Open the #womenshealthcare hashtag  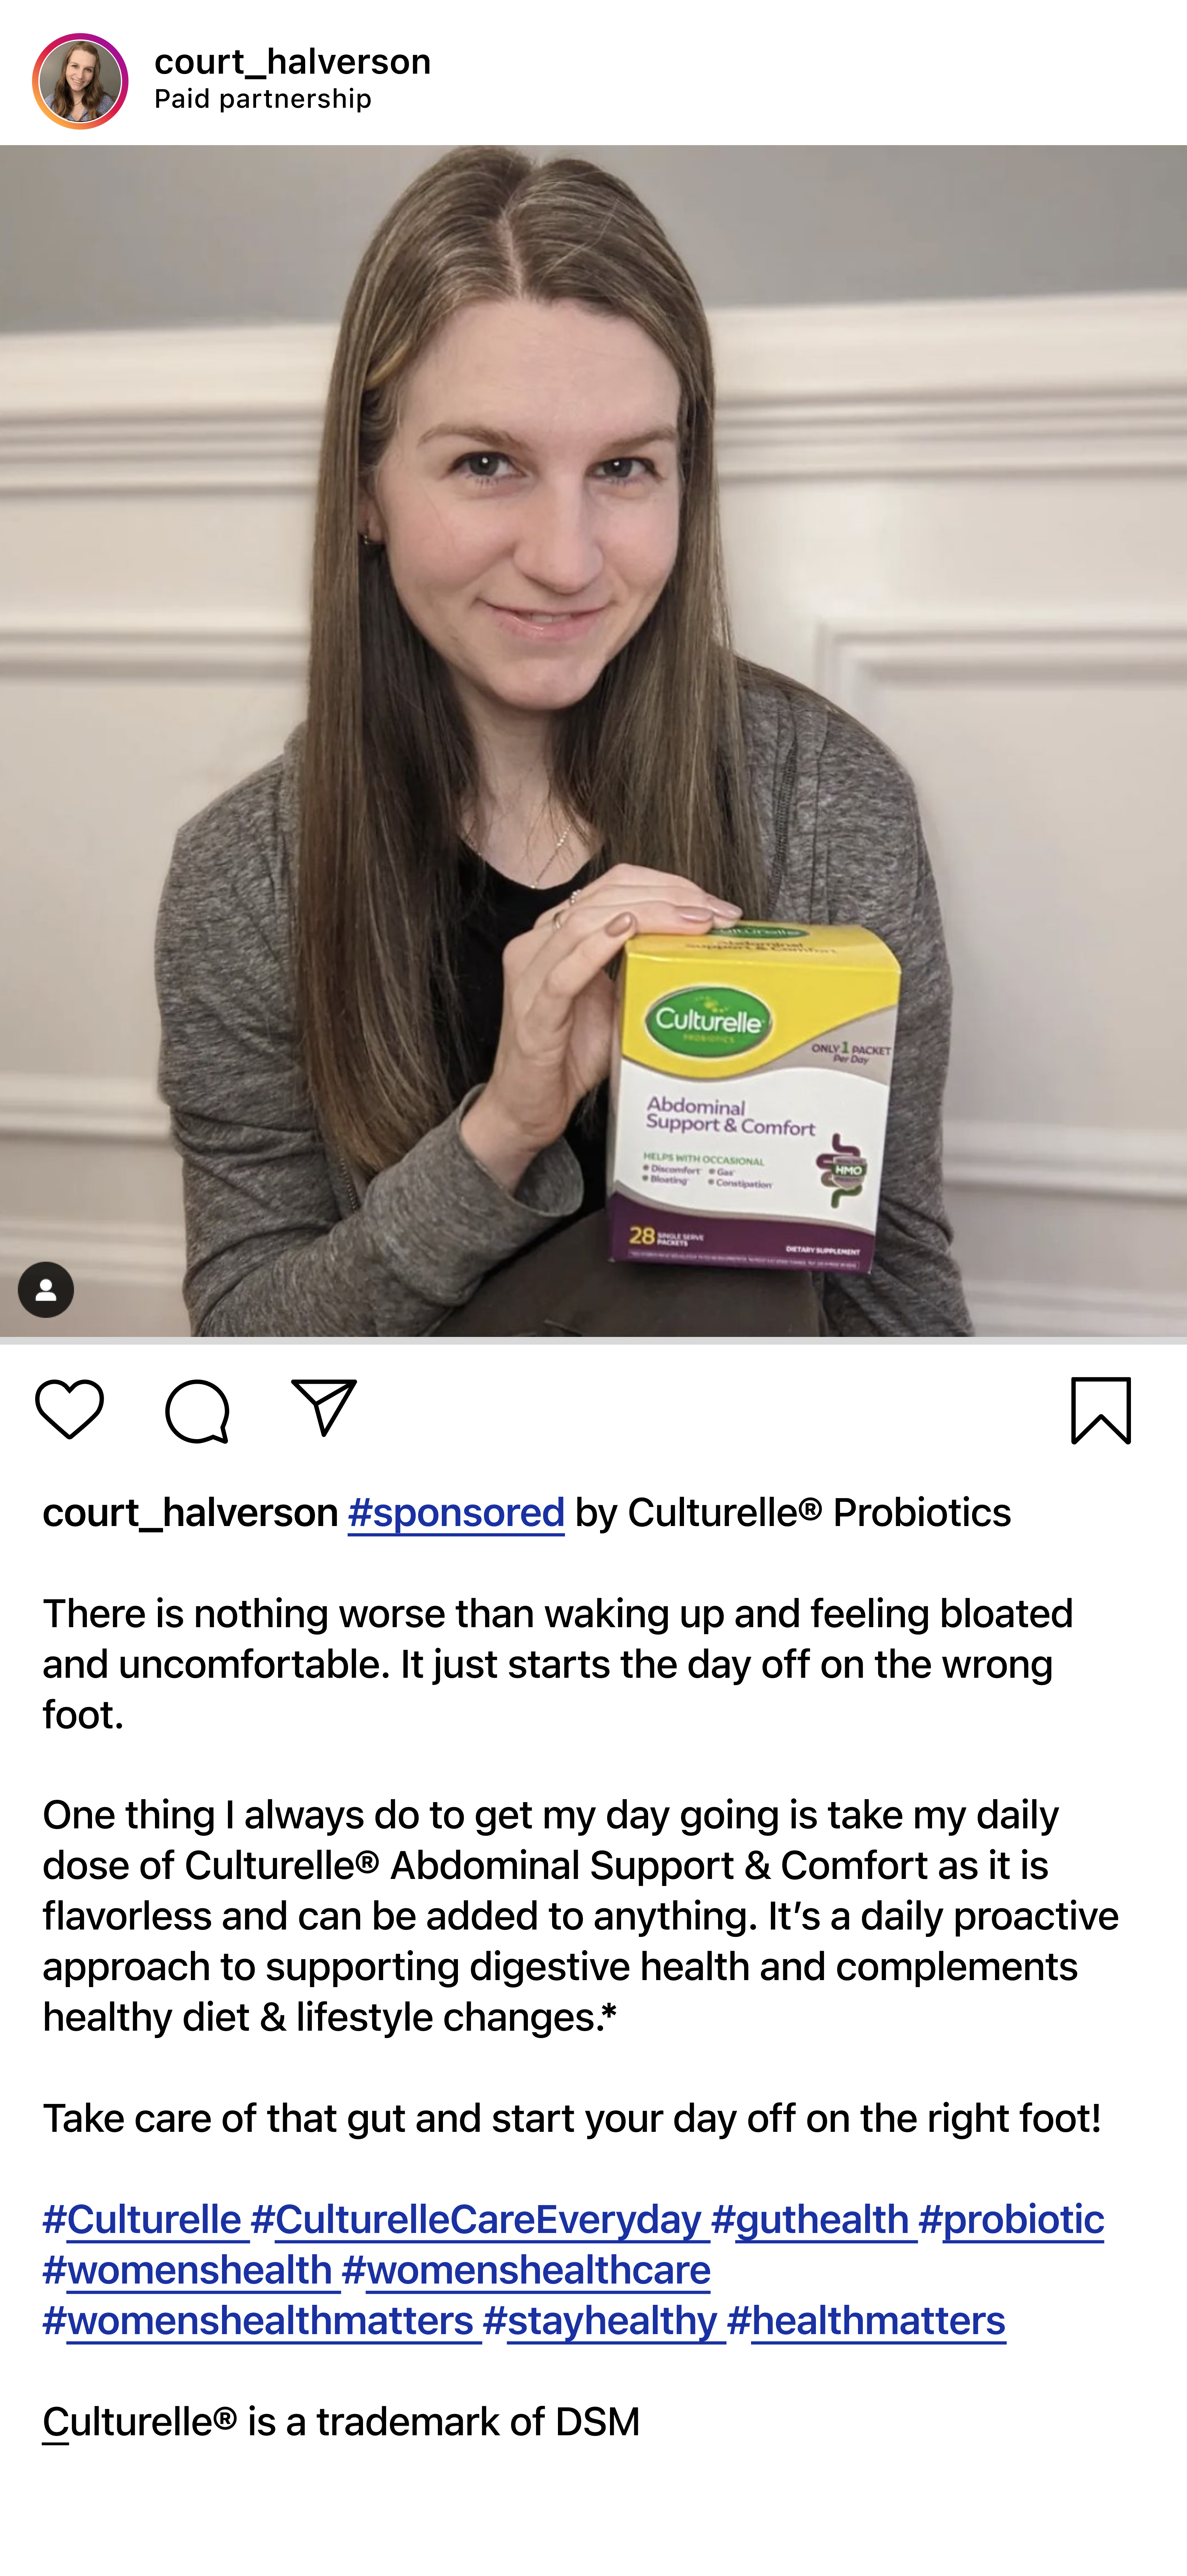526,2270
